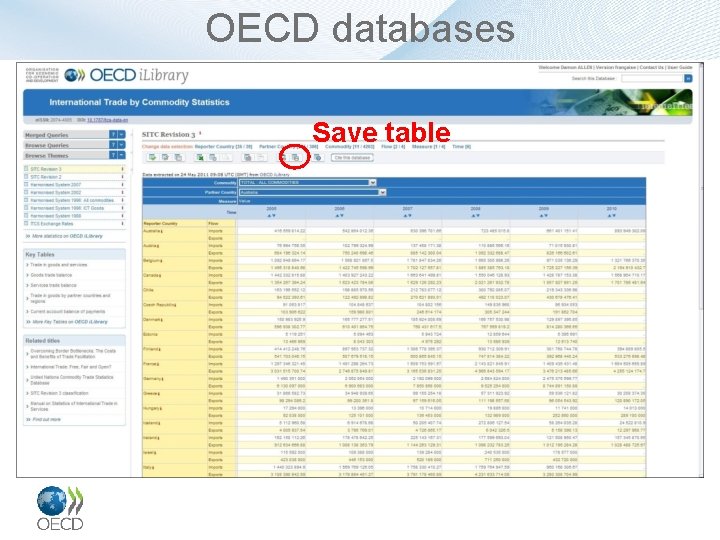
Task: Click the Excel export icon with green X
Action: [x=200, y=158]
